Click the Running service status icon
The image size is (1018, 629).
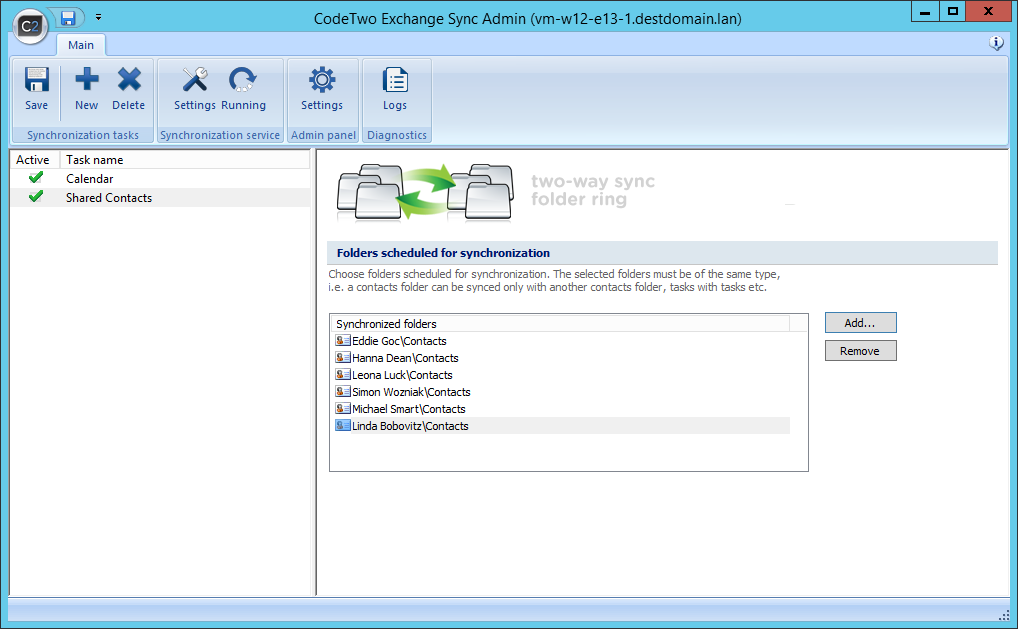click(243, 80)
